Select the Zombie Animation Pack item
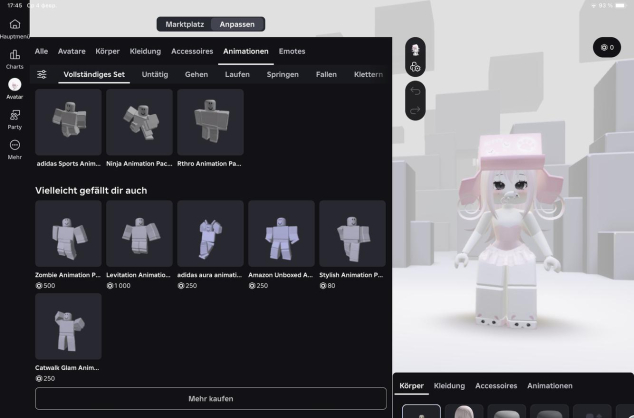 68,233
